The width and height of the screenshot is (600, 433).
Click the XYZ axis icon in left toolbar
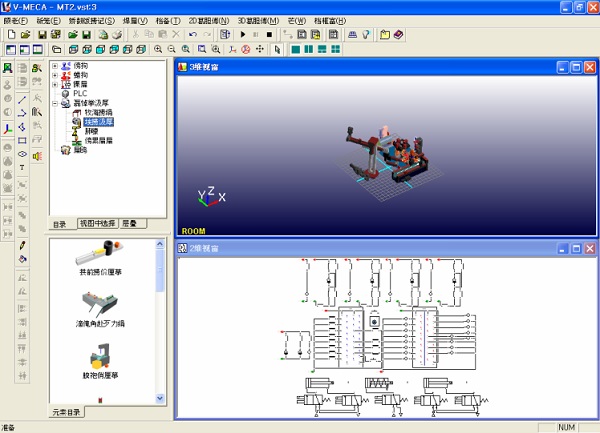click(8, 129)
